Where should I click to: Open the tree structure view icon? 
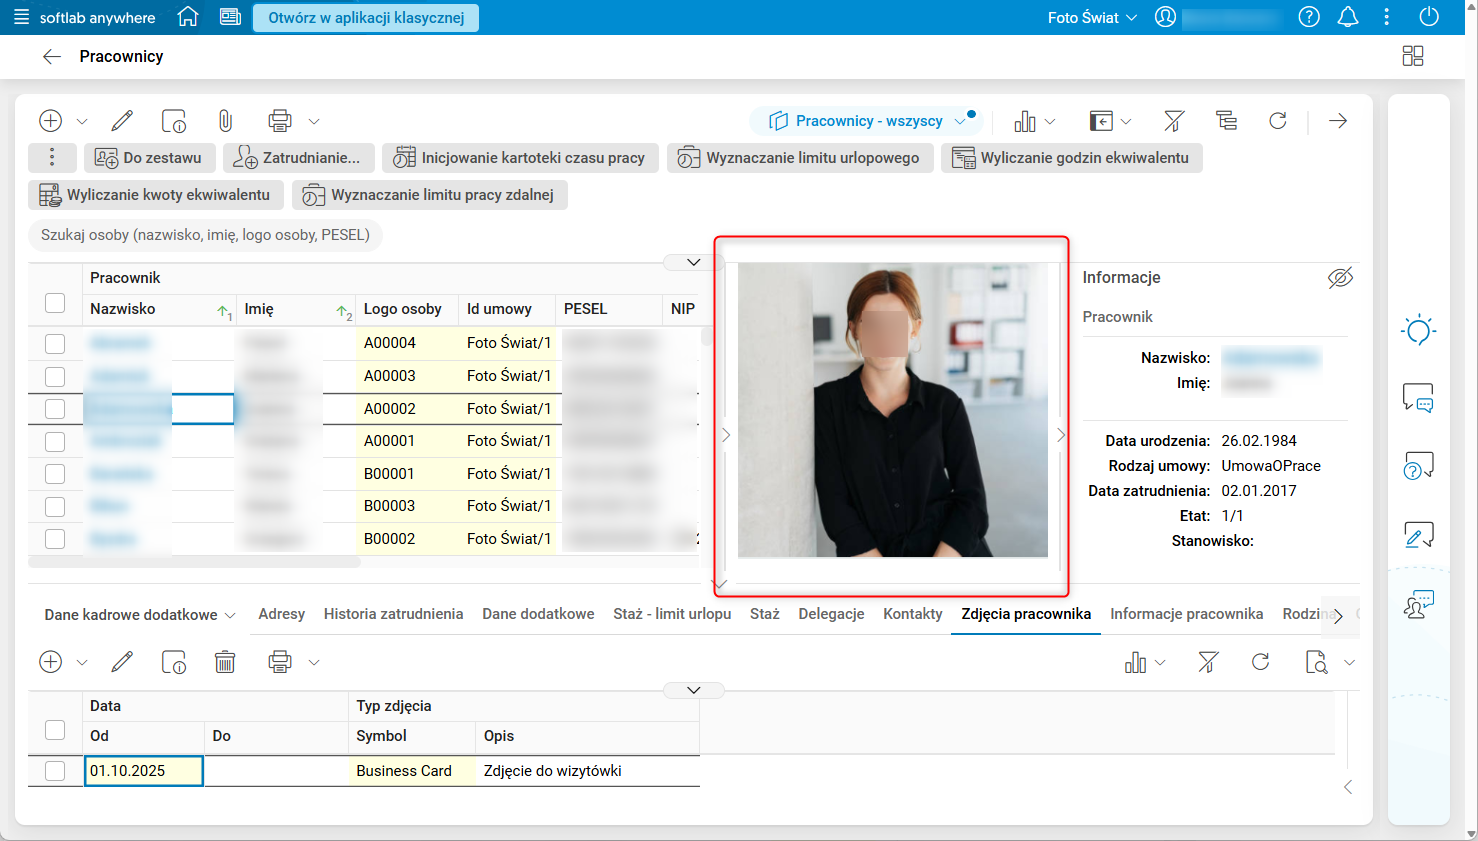(1226, 121)
